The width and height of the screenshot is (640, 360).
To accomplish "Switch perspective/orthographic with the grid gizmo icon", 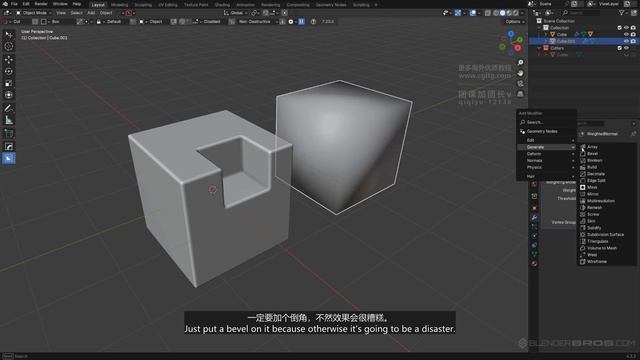I will click(520, 94).
